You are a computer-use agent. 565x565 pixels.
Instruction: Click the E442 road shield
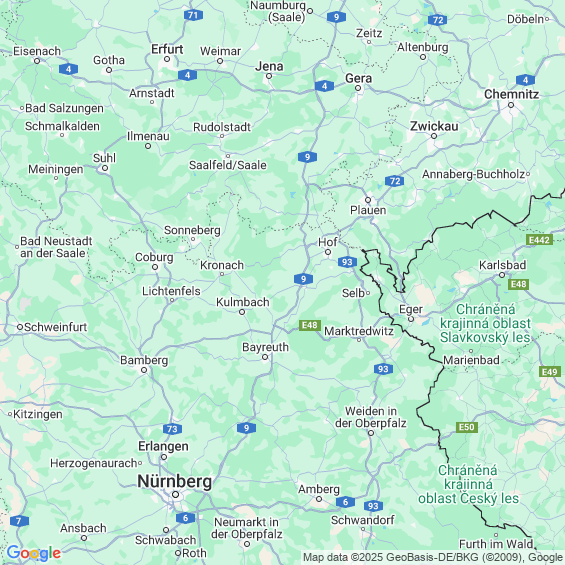coord(539,240)
